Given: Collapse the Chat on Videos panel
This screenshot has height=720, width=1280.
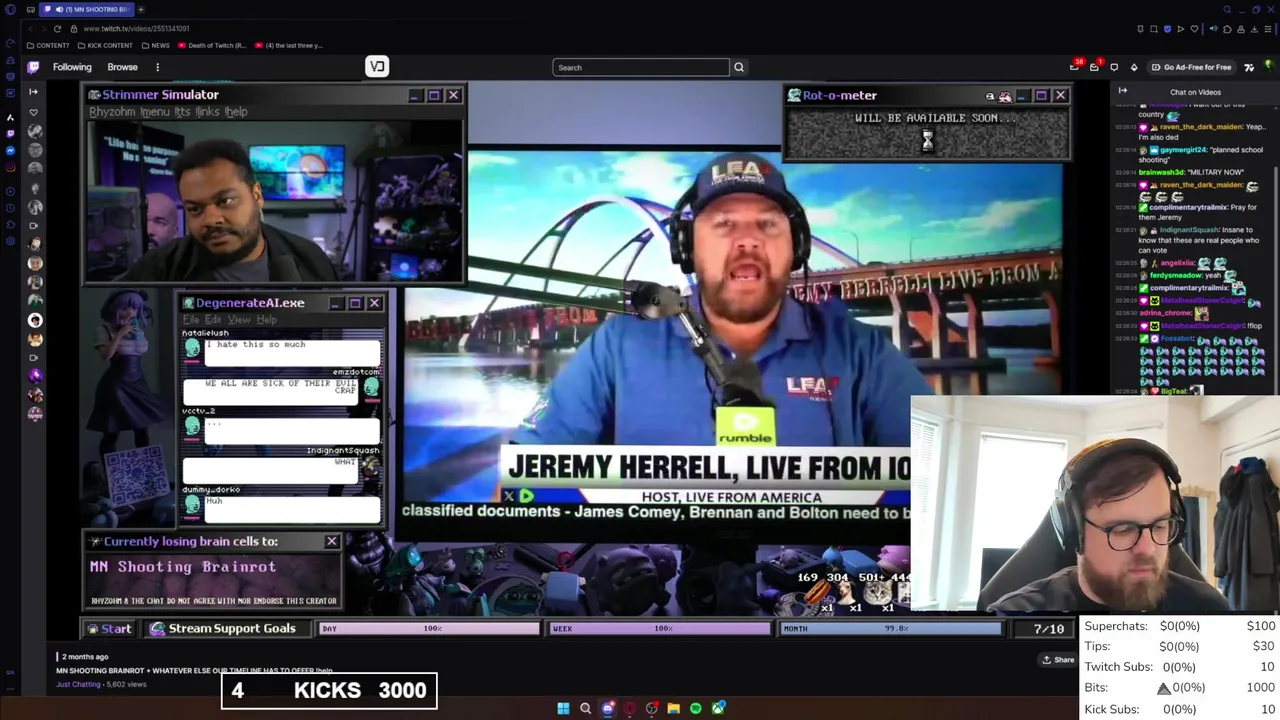Looking at the screenshot, I should (1122, 91).
